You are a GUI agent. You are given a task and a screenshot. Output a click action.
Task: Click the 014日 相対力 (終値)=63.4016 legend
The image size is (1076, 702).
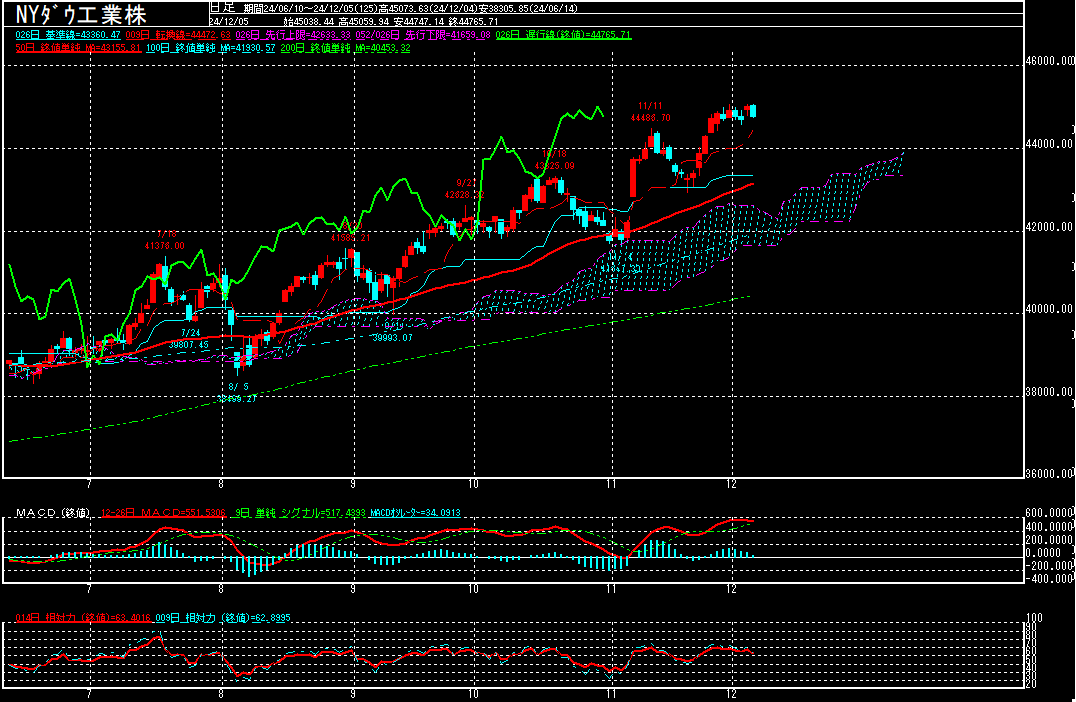83,618
